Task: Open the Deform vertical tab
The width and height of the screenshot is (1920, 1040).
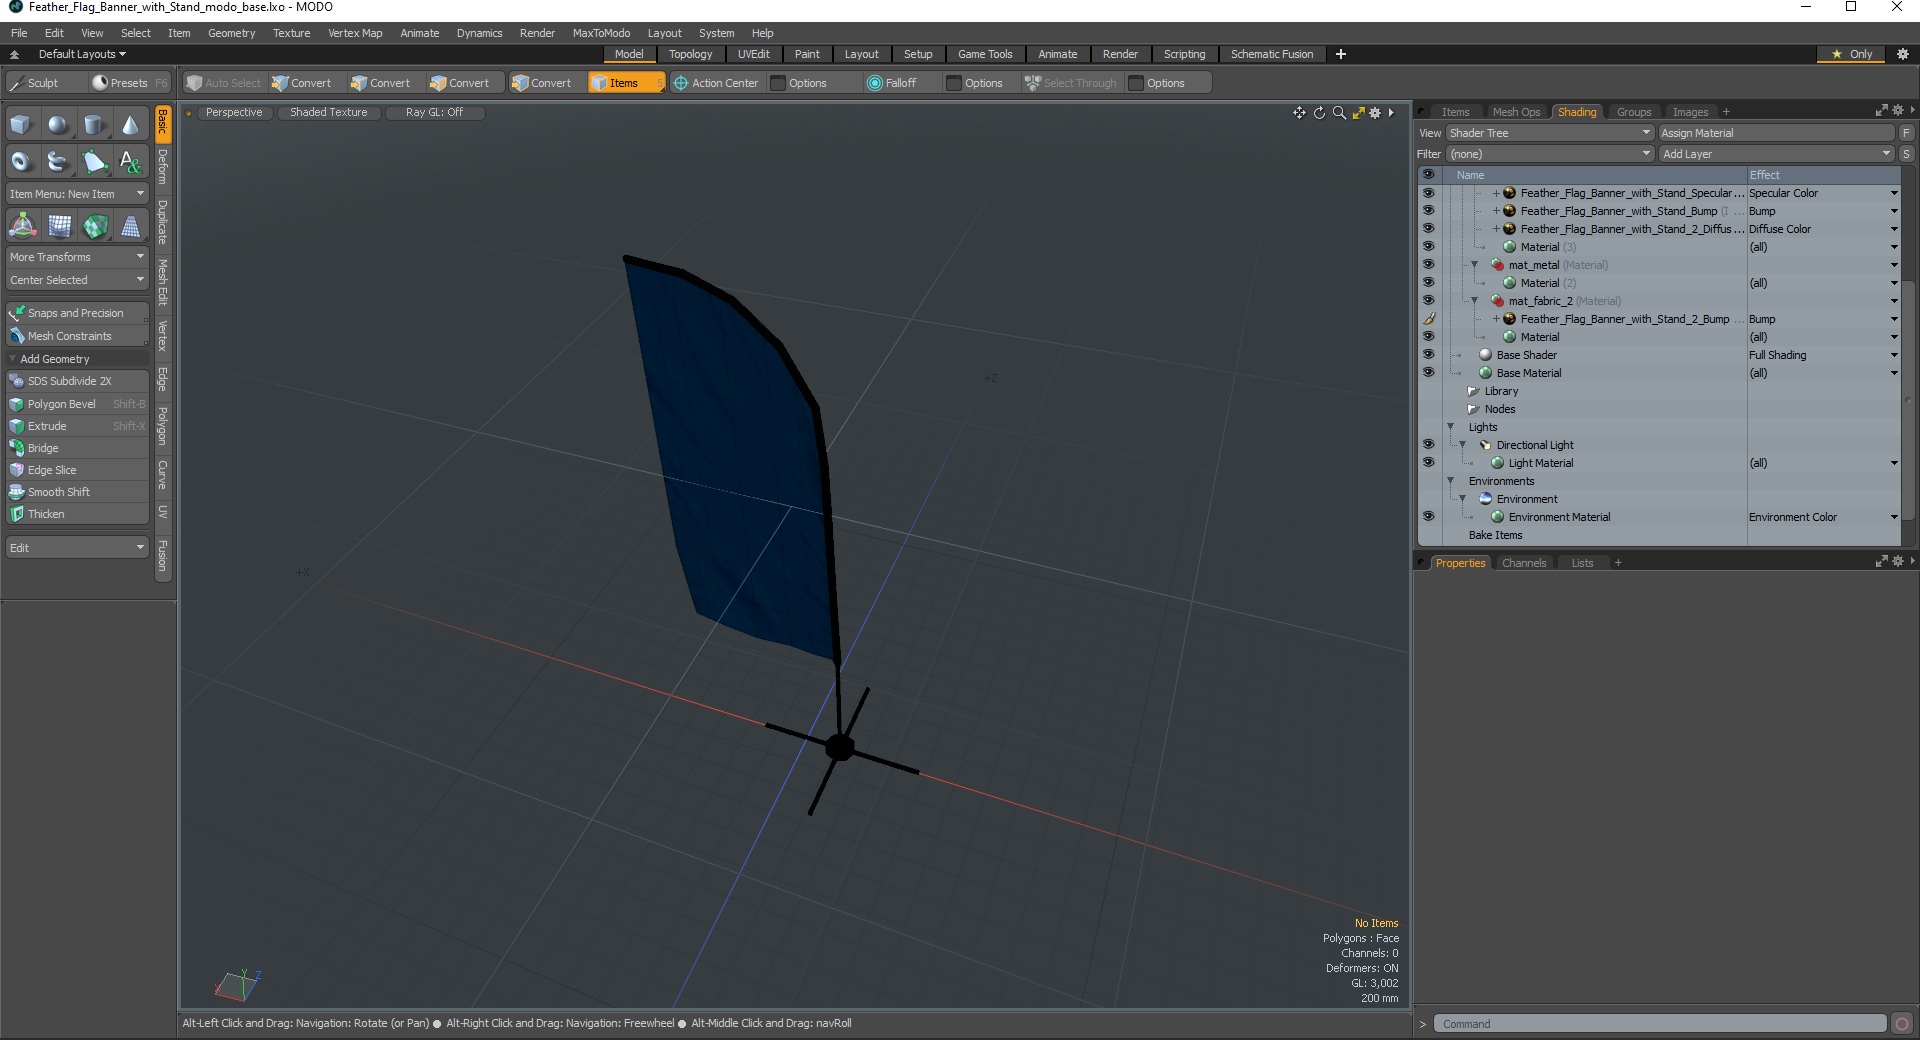Action: pyautogui.click(x=163, y=166)
